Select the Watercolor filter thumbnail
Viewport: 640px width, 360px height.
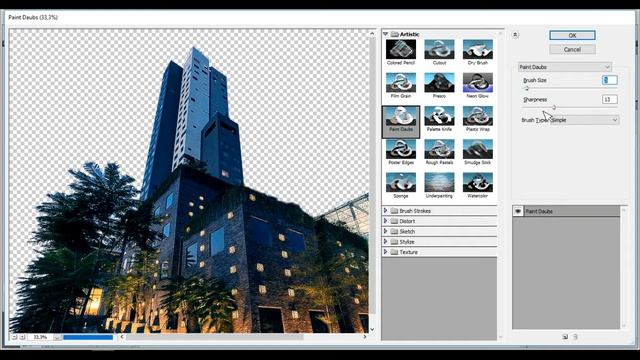(478, 182)
